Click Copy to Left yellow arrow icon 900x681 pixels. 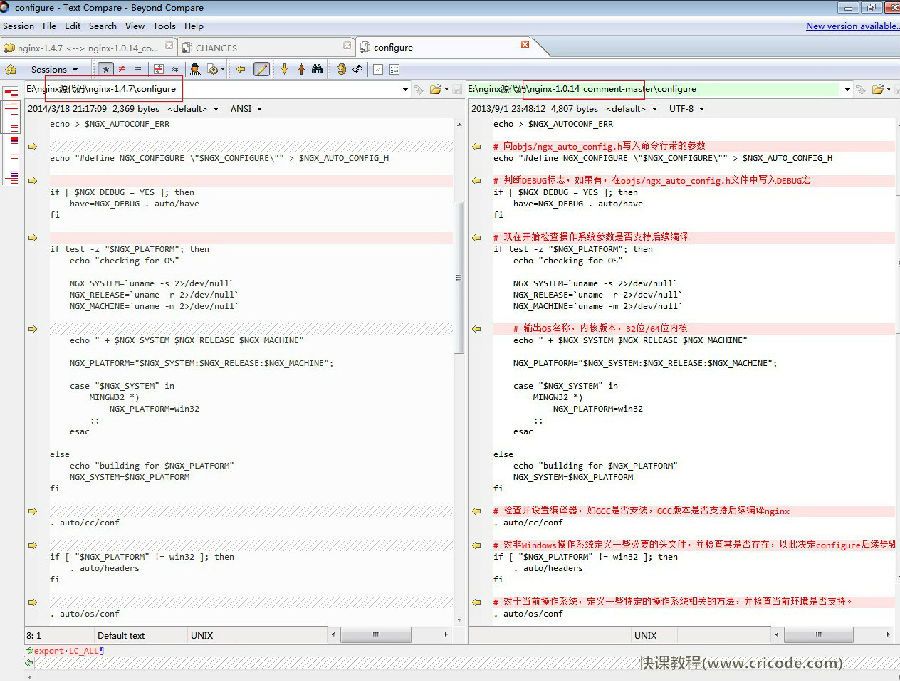[241, 69]
